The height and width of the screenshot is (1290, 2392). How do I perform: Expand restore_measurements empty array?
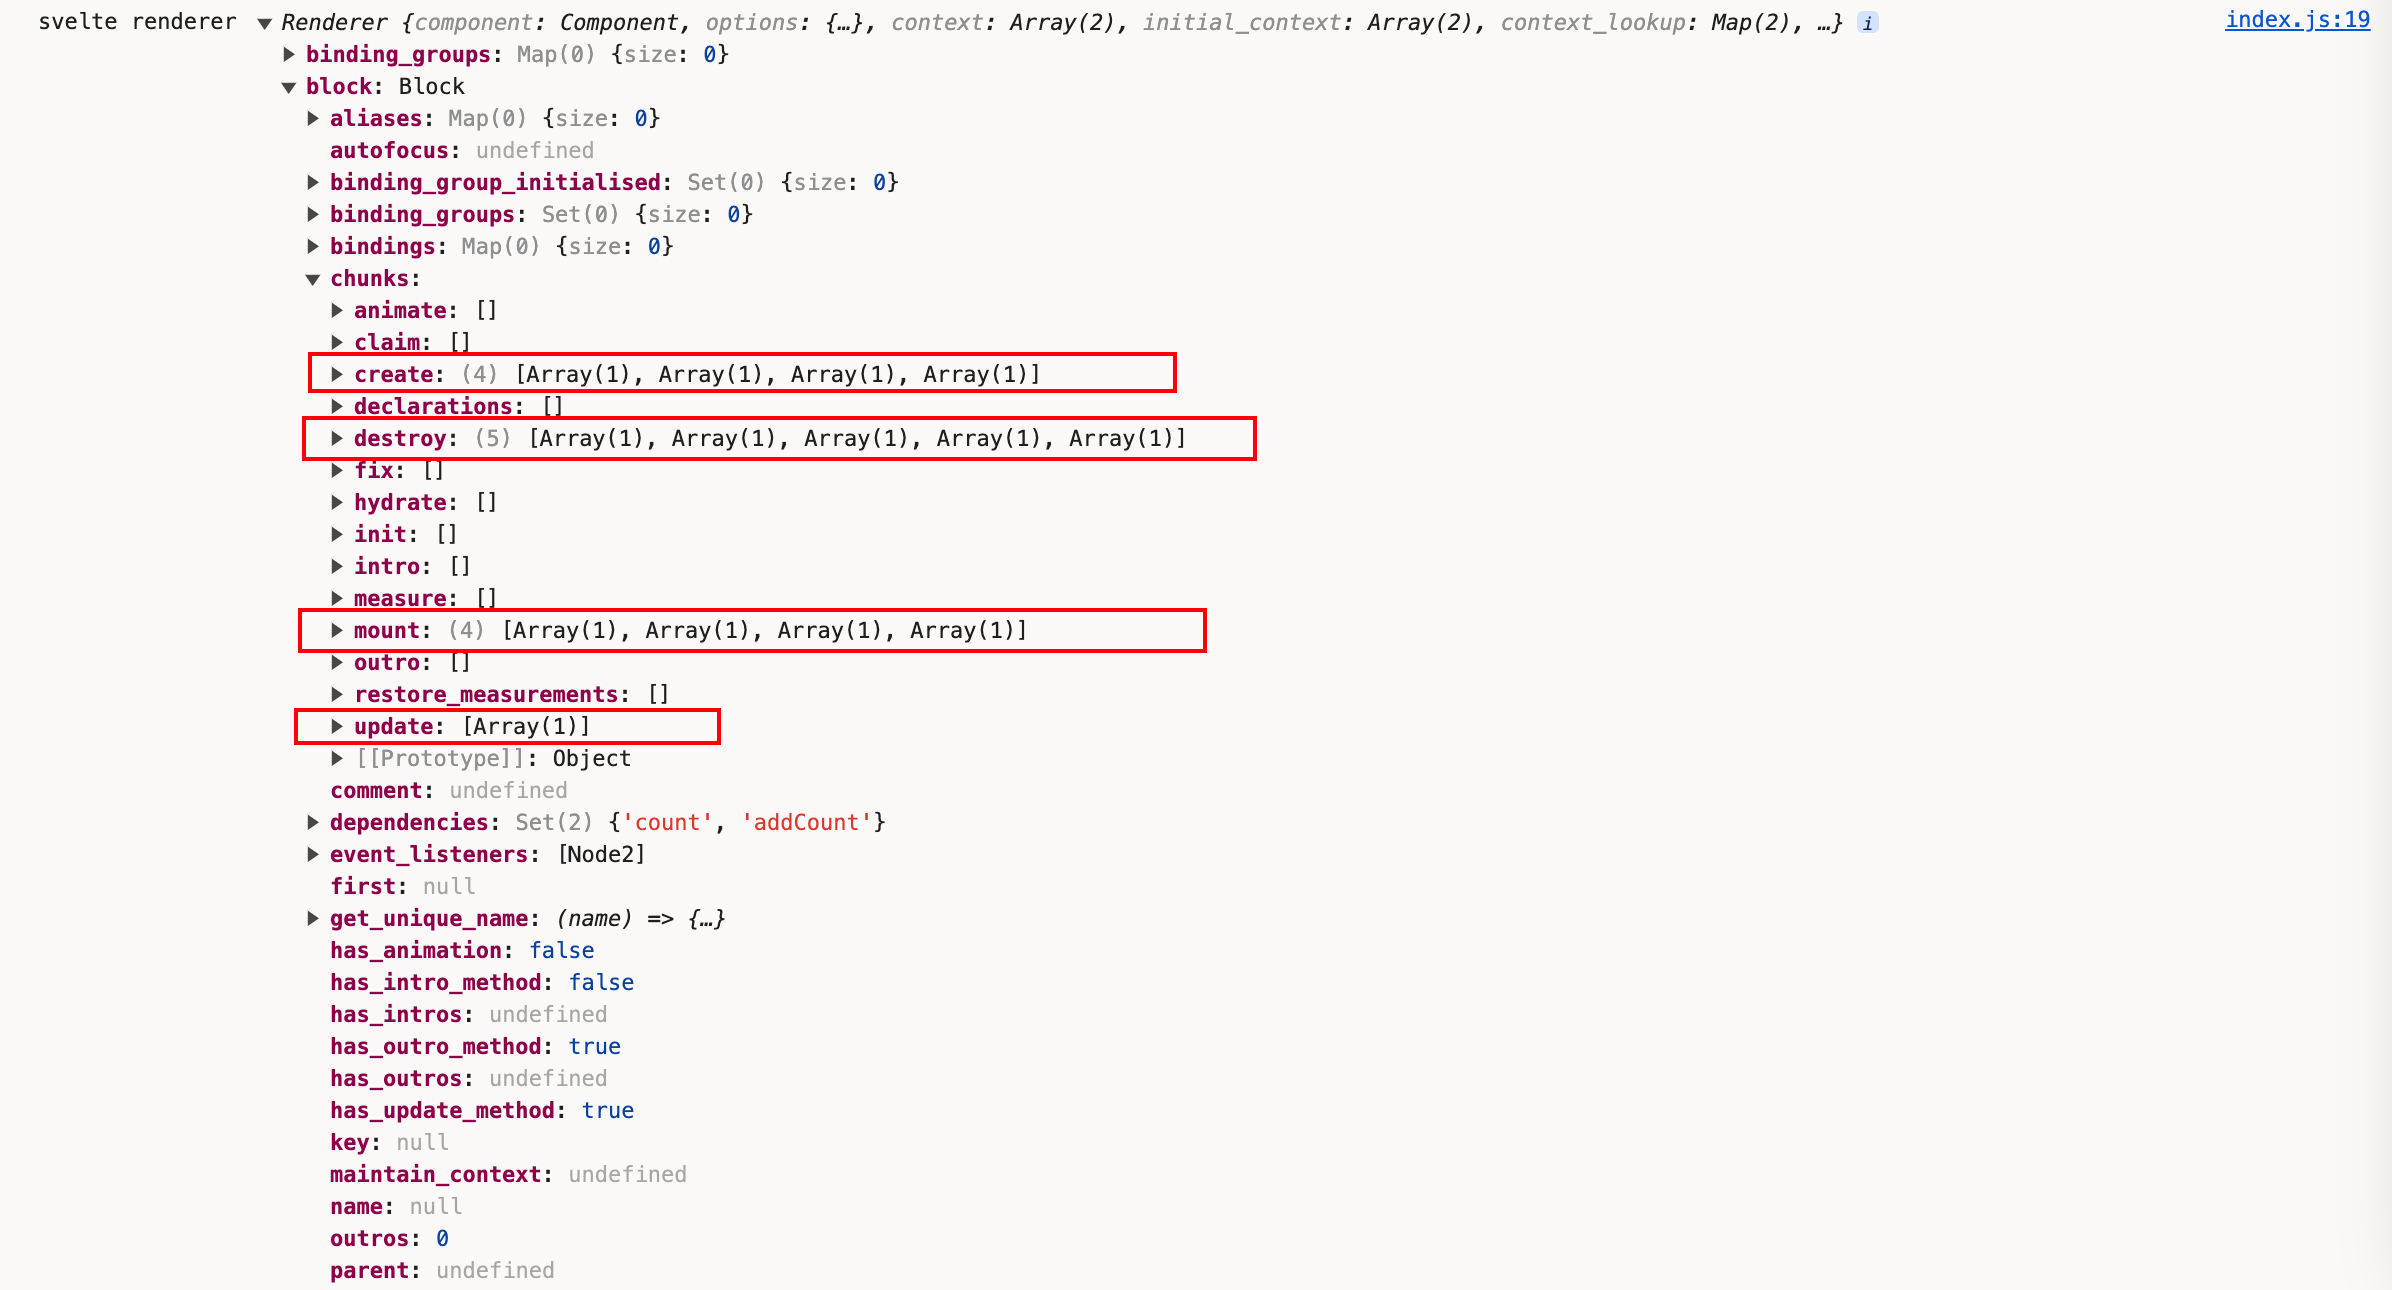[x=337, y=694]
